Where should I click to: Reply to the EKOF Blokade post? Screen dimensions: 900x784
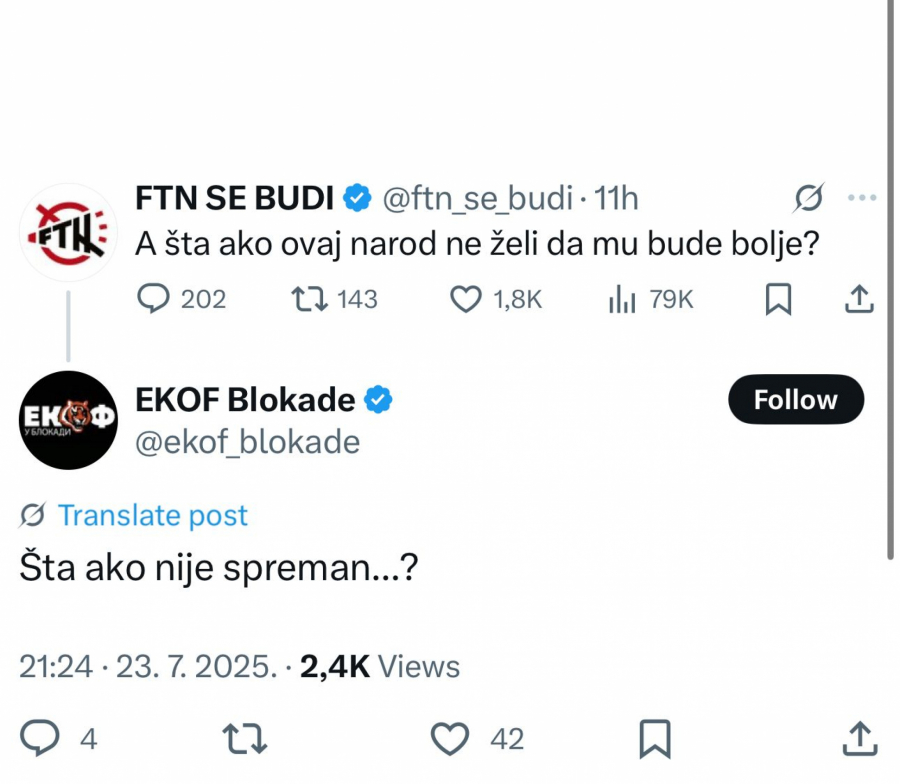(x=38, y=739)
